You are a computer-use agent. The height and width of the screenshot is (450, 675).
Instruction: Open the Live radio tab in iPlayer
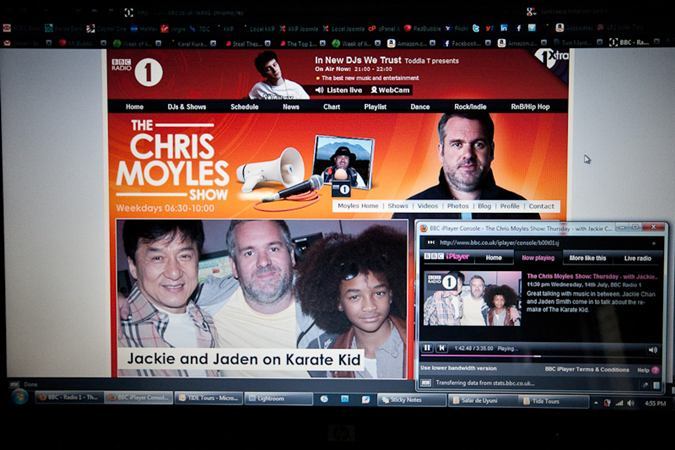[x=638, y=258]
